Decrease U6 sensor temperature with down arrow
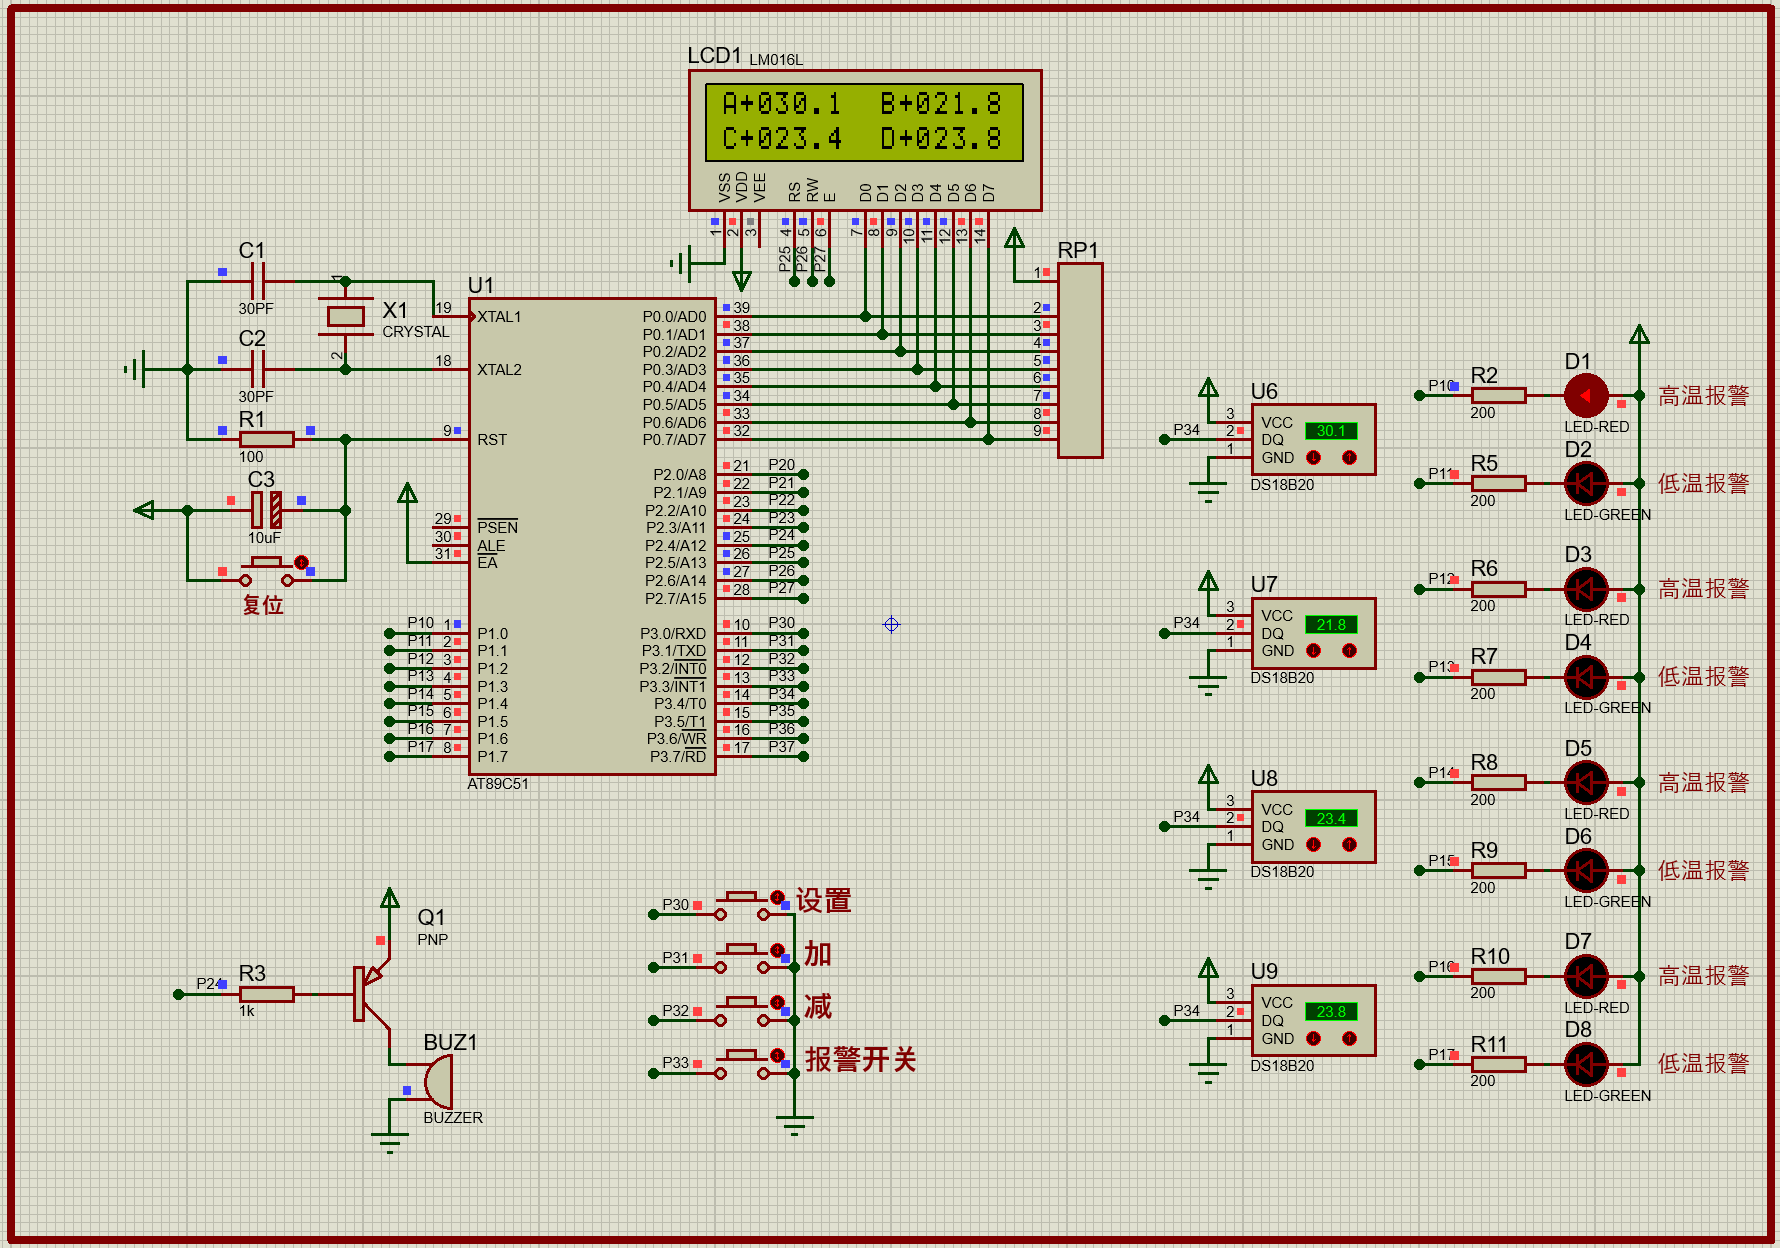 click(1314, 458)
